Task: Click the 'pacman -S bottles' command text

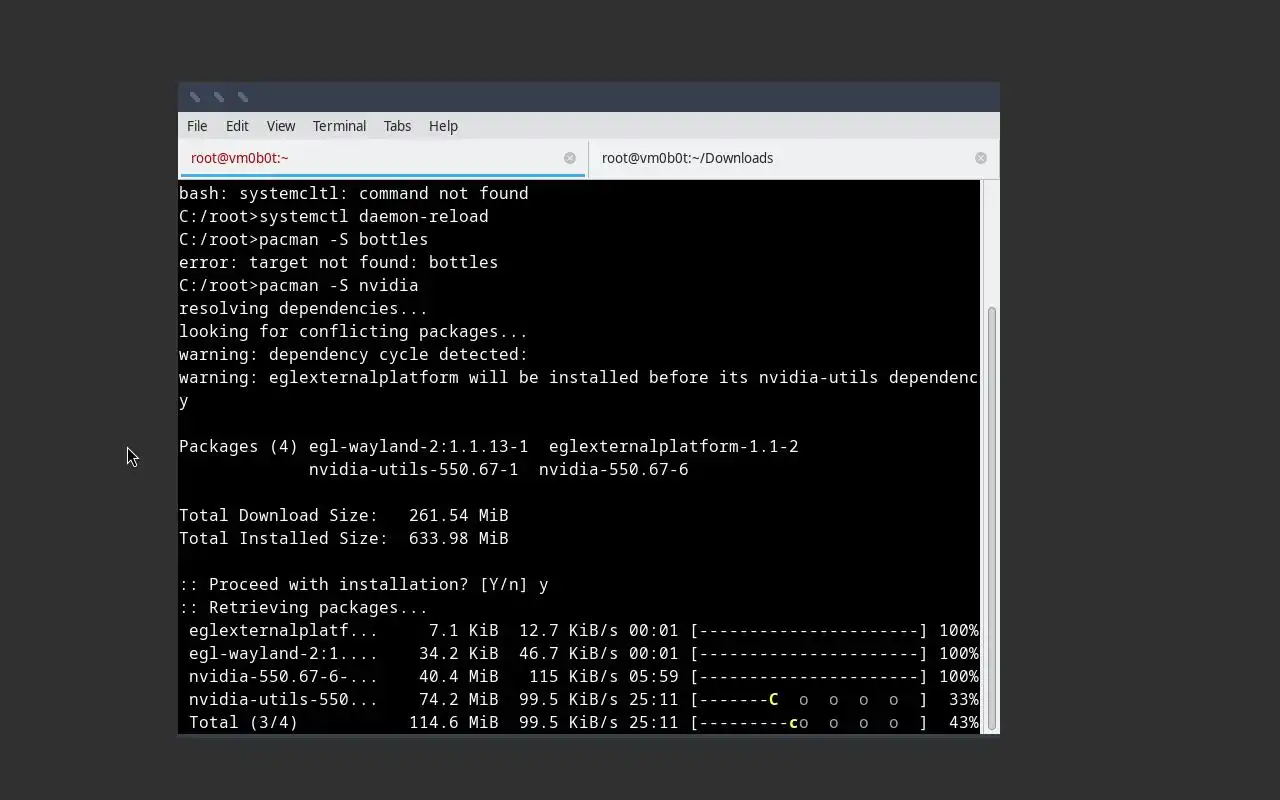Action: [x=343, y=240]
